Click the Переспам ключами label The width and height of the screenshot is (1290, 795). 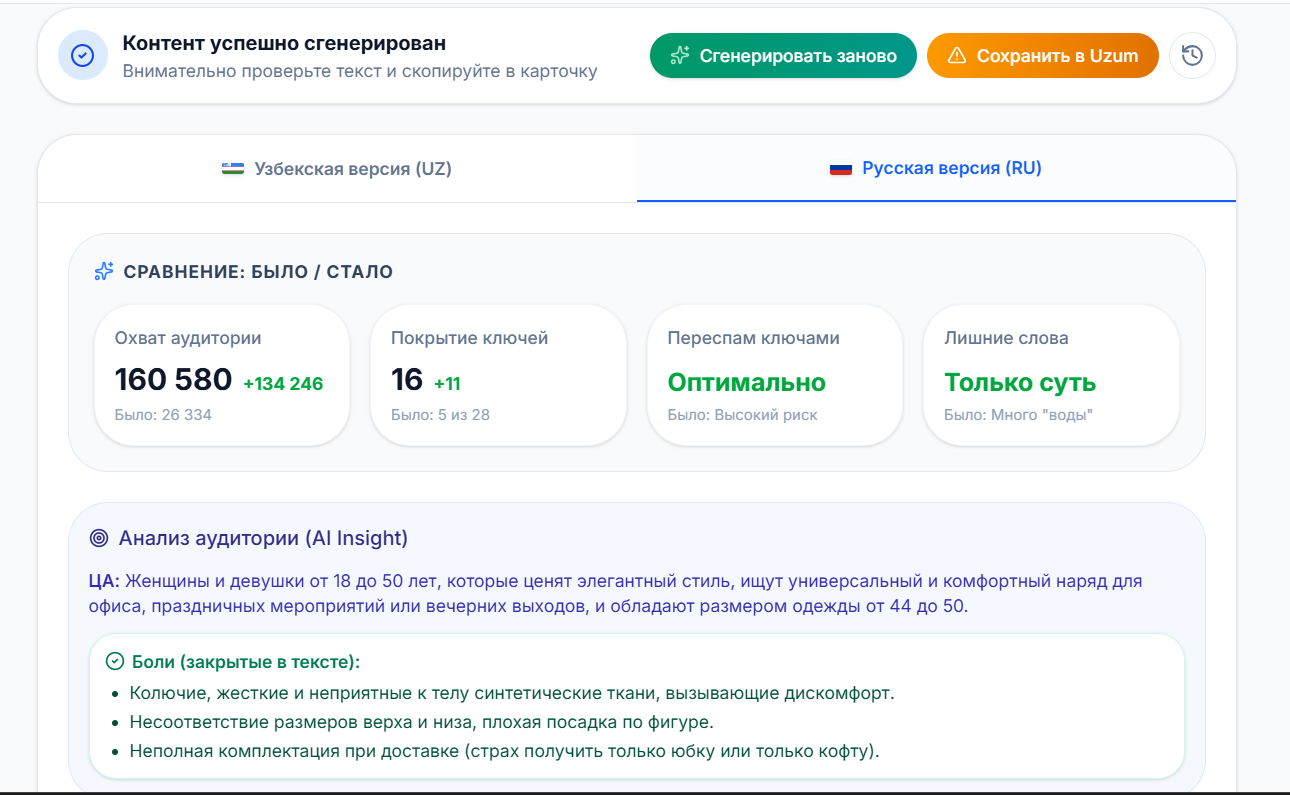click(754, 338)
